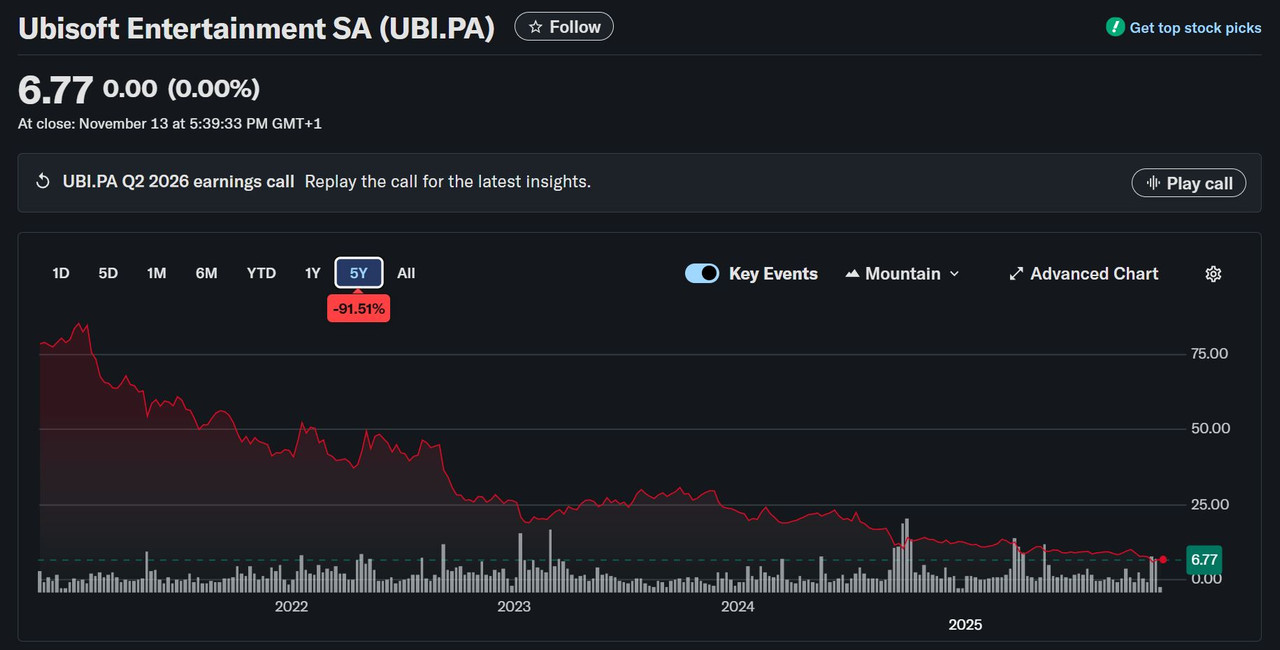Open the Mountain chart type dropdown
1280x650 pixels.
point(902,274)
